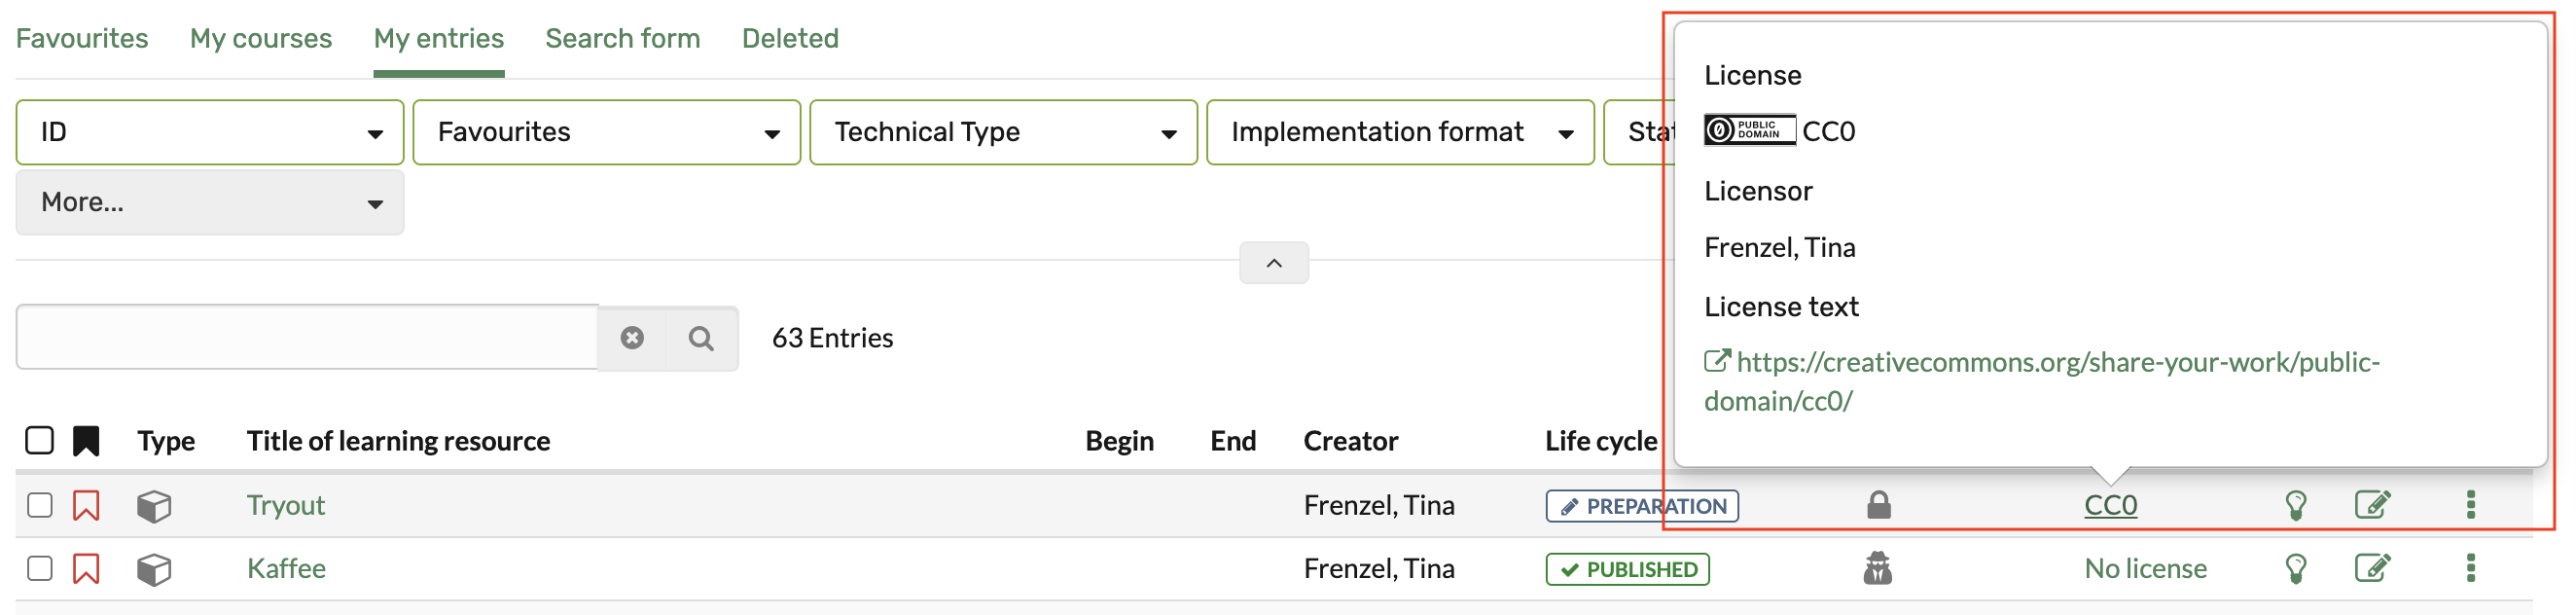Switch to the Favourites tab
Screen dimensions: 2576x615
pos(82,38)
